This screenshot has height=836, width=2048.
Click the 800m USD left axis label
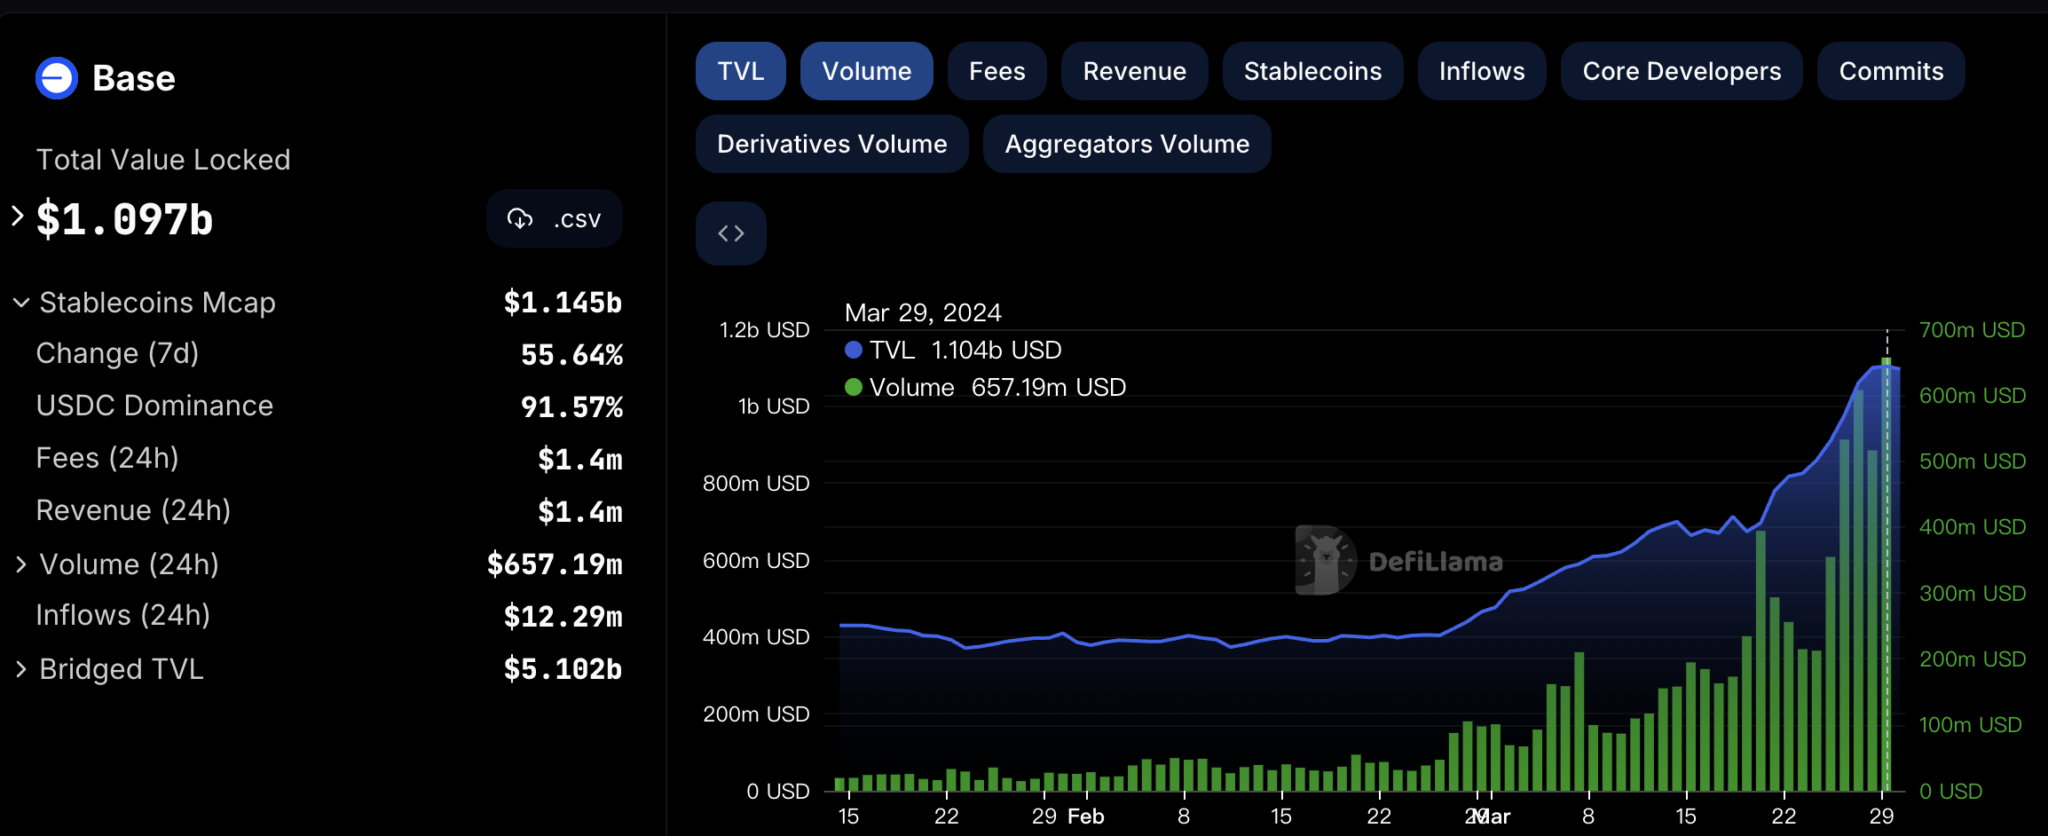[x=756, y=483]
